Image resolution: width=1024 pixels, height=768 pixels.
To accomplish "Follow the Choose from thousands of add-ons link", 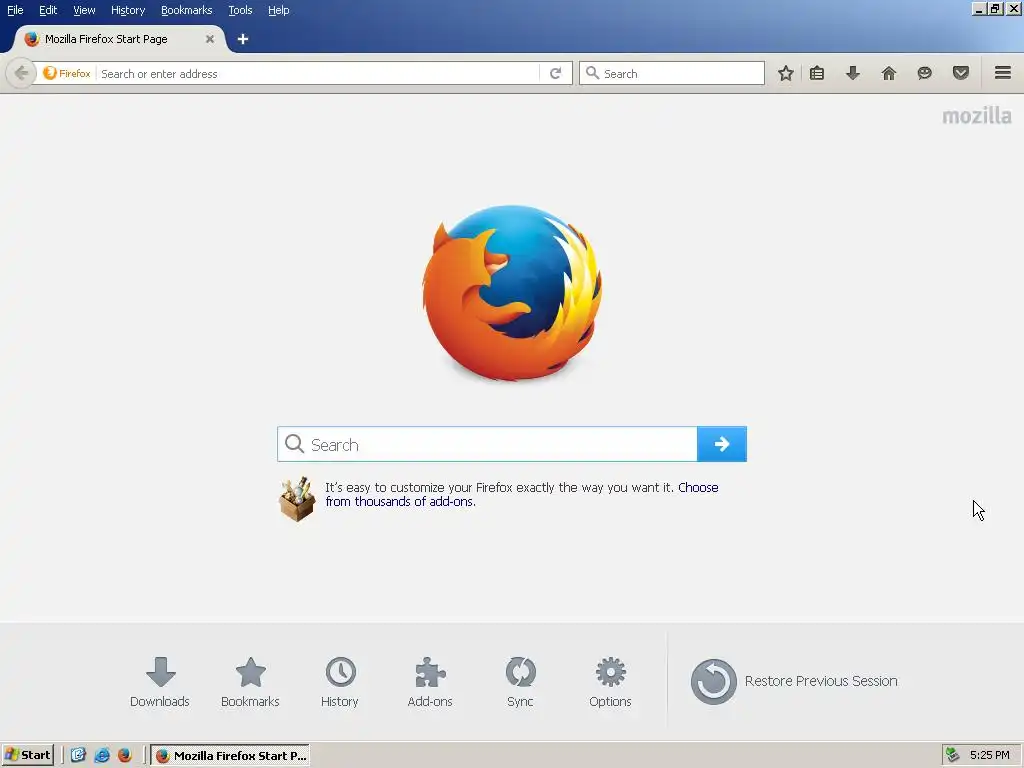I will click(x=522, y=494).
